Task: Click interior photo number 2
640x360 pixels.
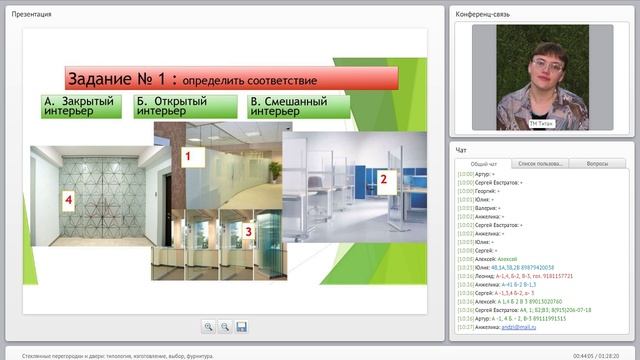Action: coord(355,187)
